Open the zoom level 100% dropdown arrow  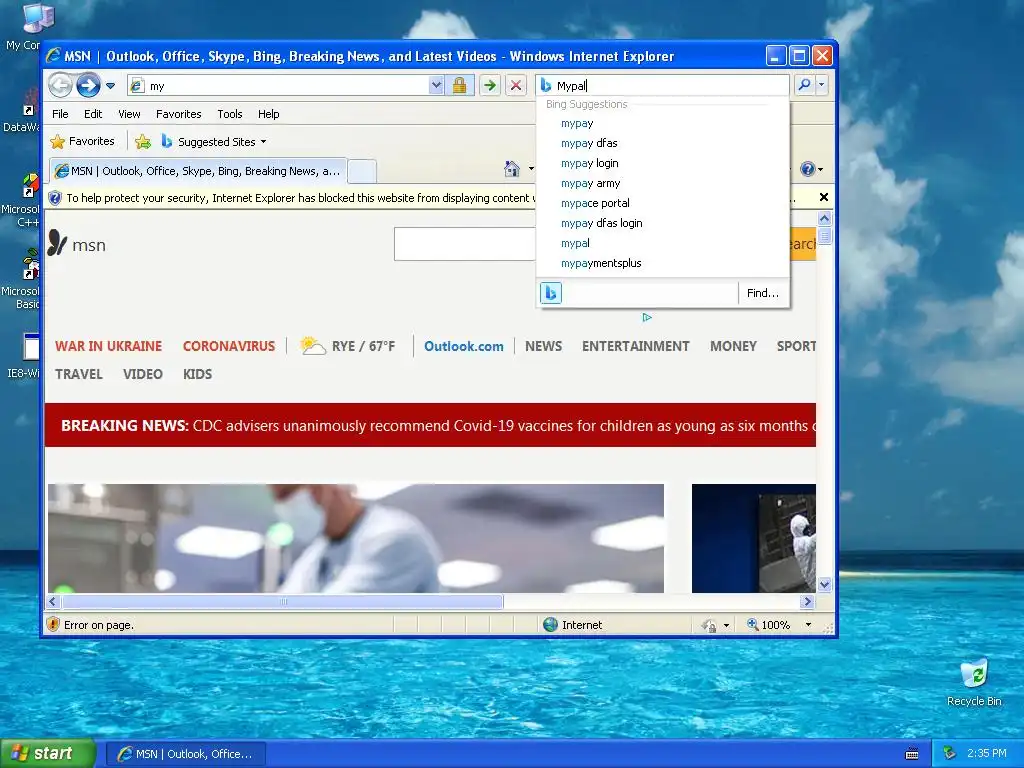point(808,625)
